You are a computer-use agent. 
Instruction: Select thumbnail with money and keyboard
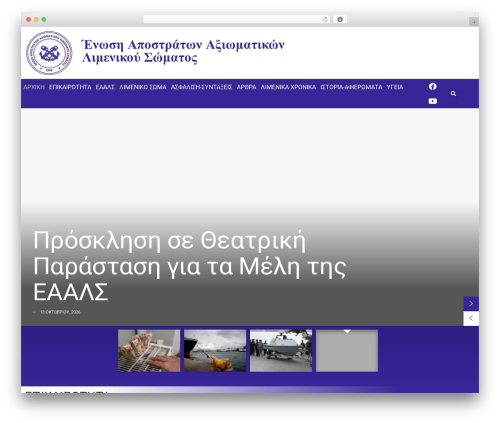149,351
